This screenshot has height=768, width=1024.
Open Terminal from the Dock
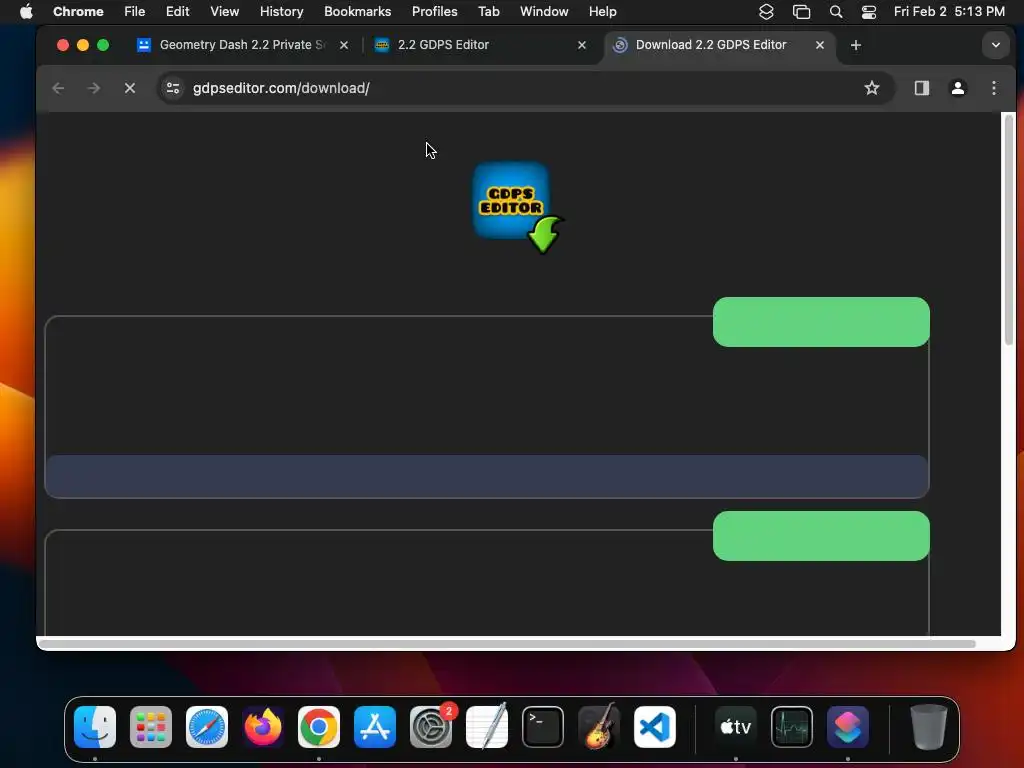(x=543, y=727)
